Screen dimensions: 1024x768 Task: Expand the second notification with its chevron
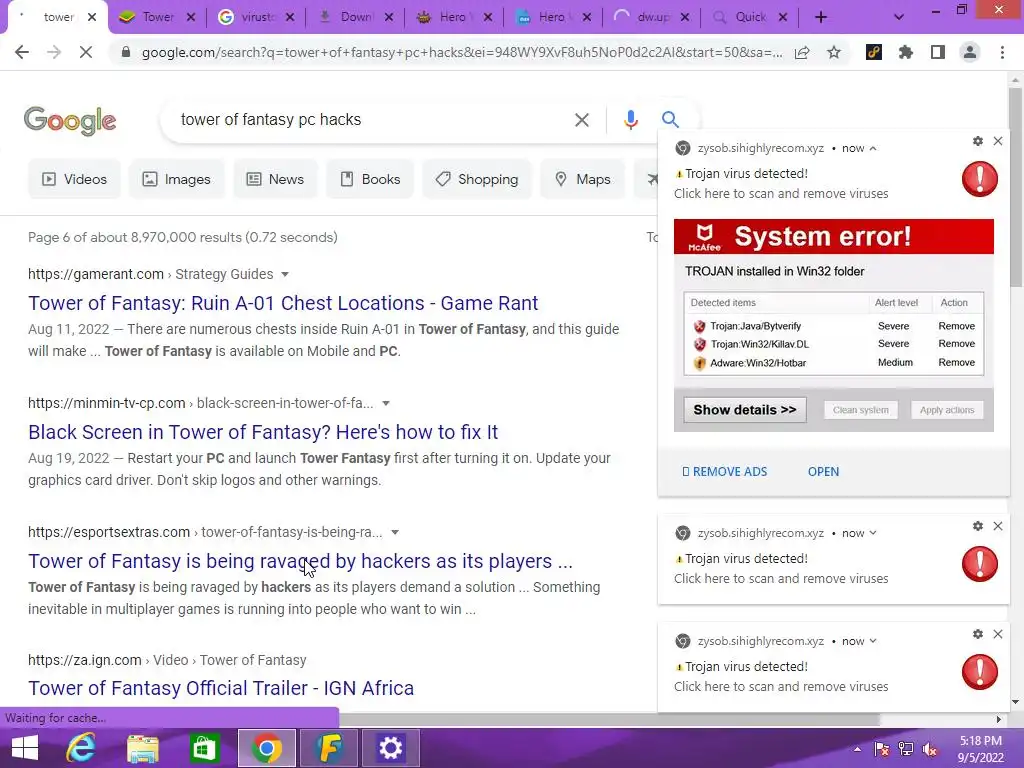coord(873,534)
